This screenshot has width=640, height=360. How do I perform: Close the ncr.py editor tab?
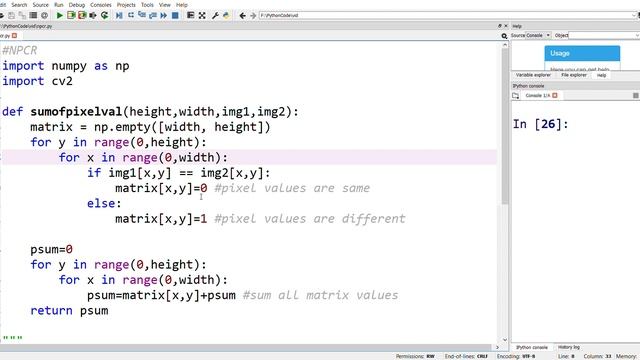click(15, 36)
